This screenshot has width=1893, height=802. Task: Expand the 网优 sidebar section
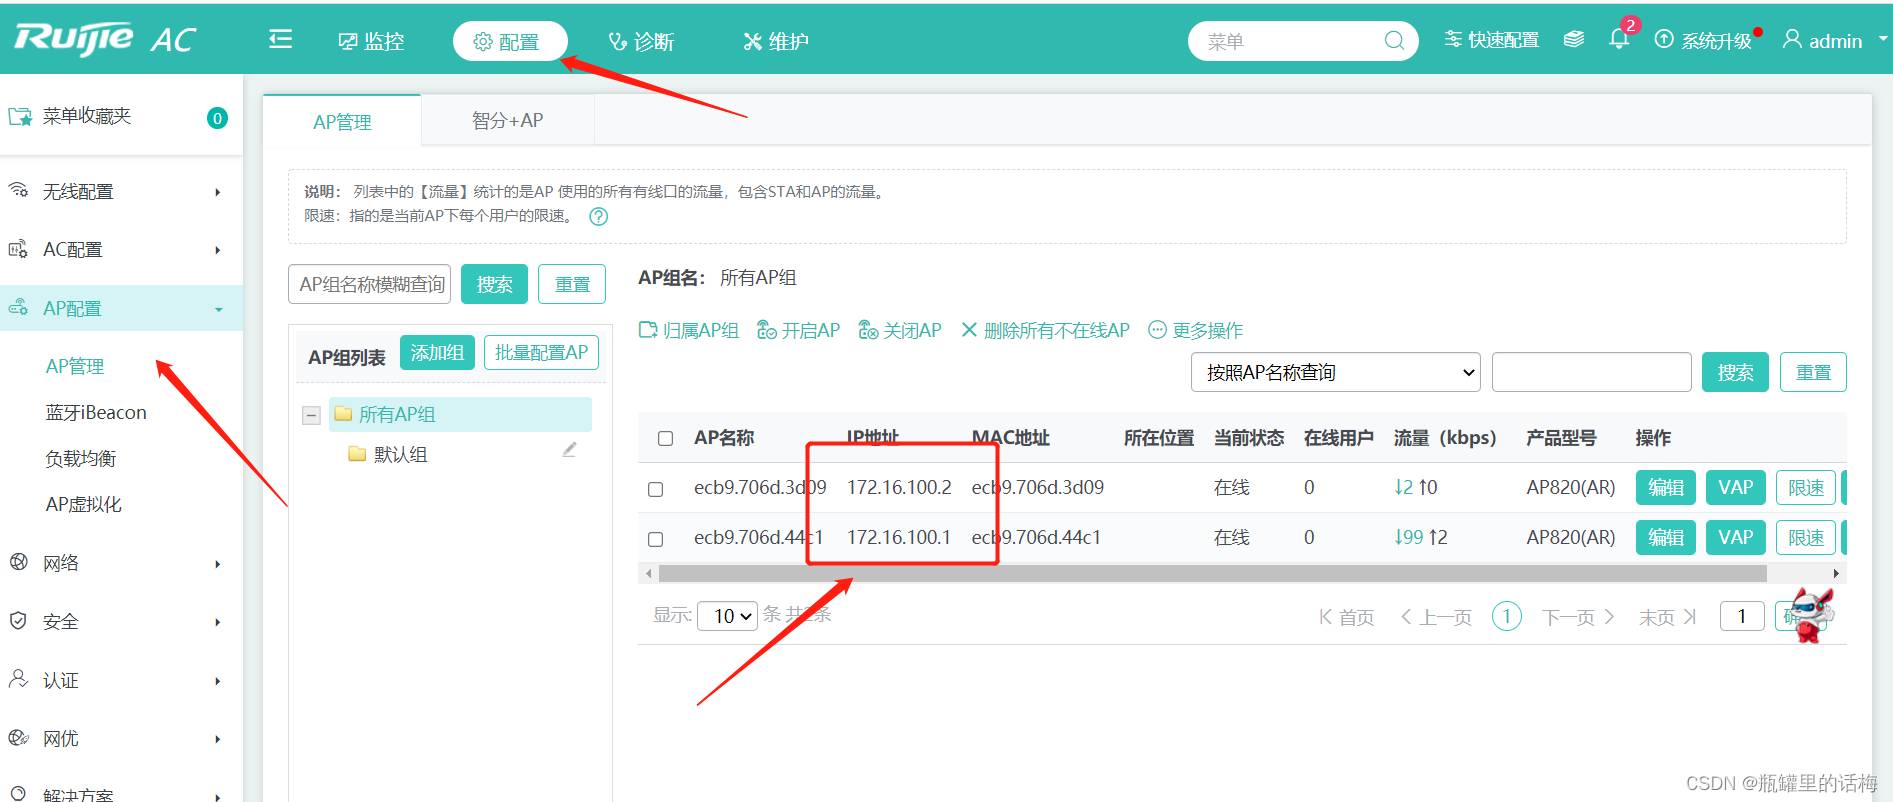coord(120,738)
